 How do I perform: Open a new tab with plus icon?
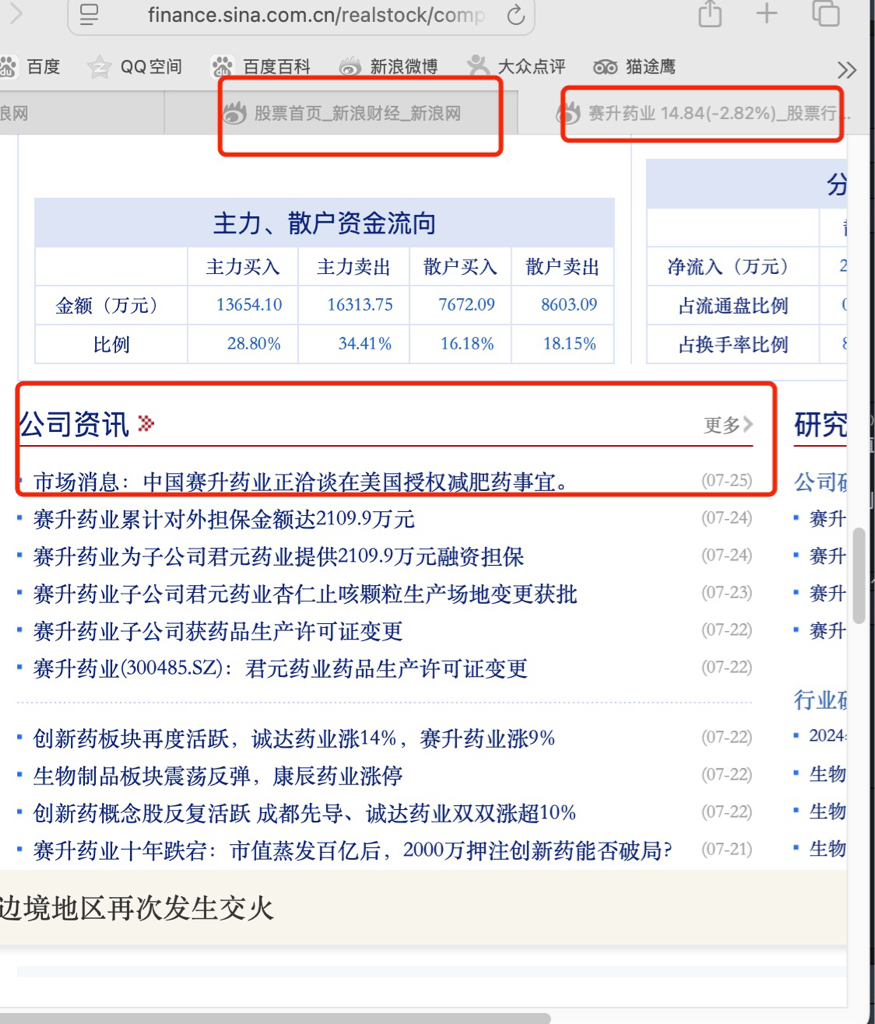[x=767, y=14]
